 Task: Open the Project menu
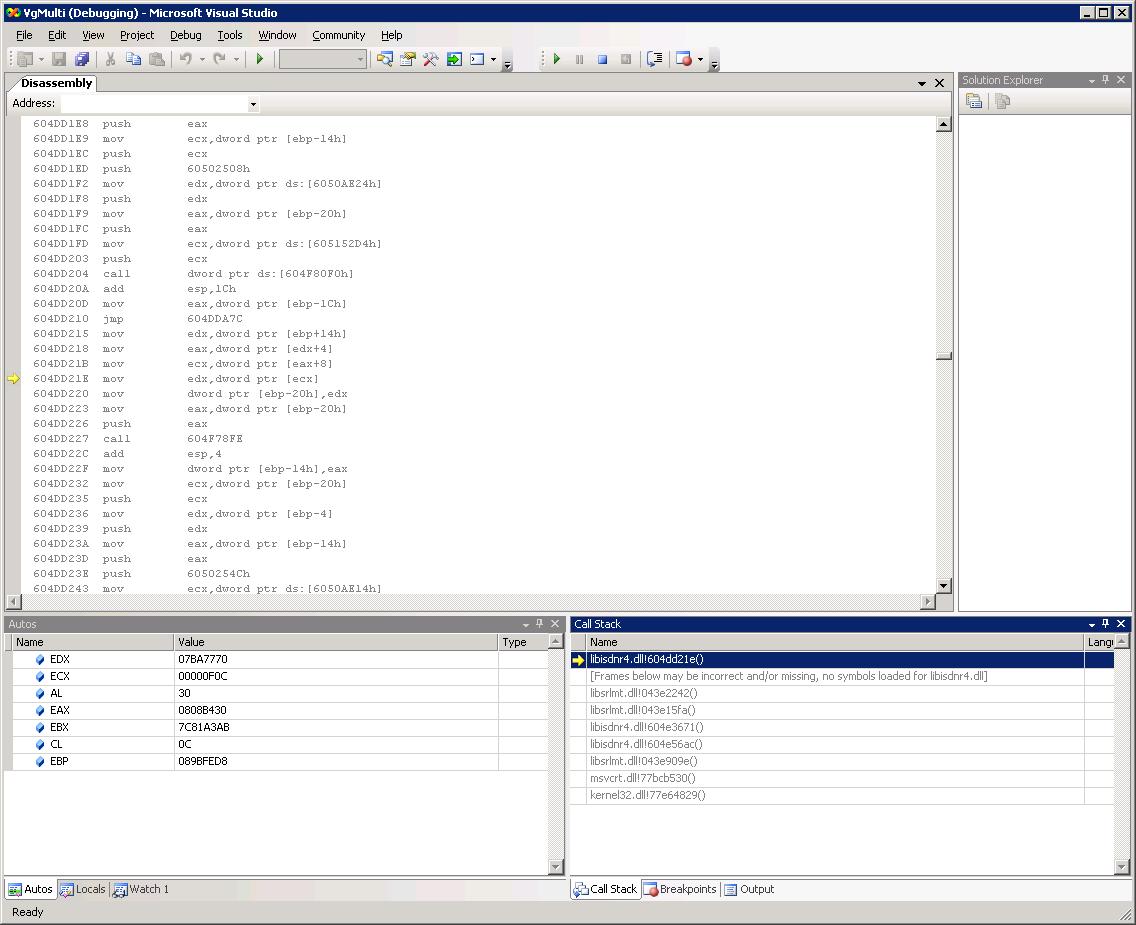tap(137, 35)
